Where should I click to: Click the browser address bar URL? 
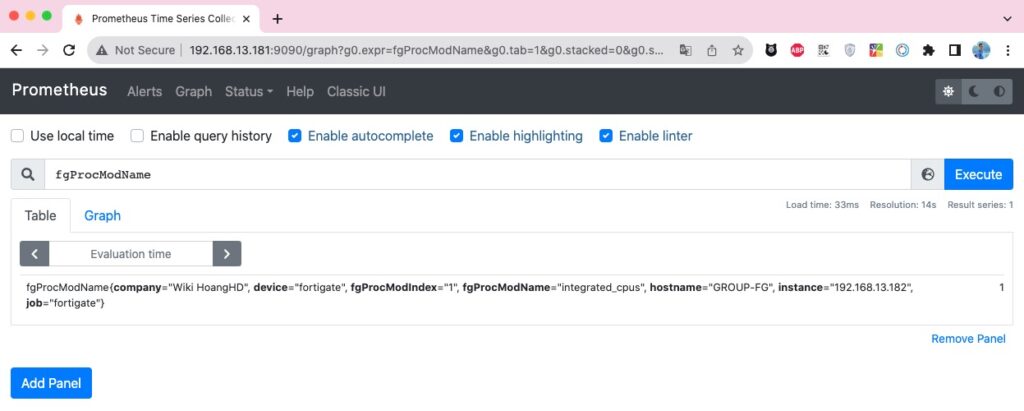(426, 50)
